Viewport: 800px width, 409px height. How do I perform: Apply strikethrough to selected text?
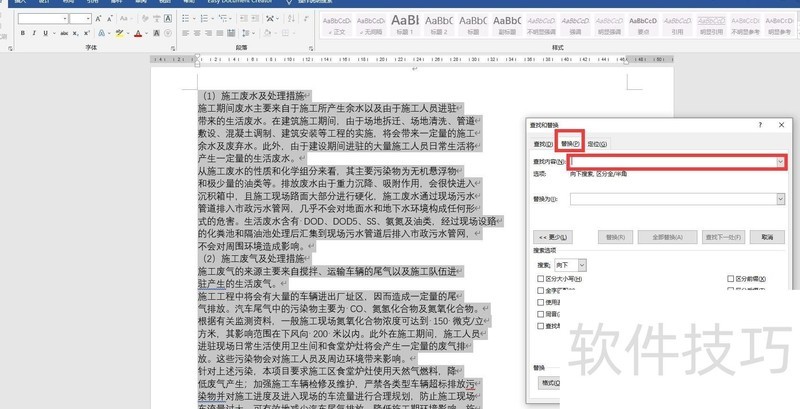click(64, 33)
